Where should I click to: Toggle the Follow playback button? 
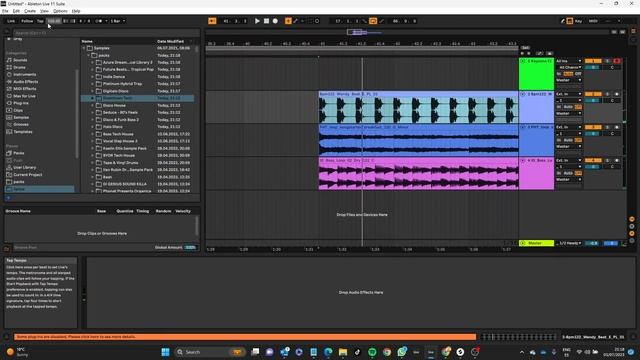pyautogui.click(x=27, y=21)
